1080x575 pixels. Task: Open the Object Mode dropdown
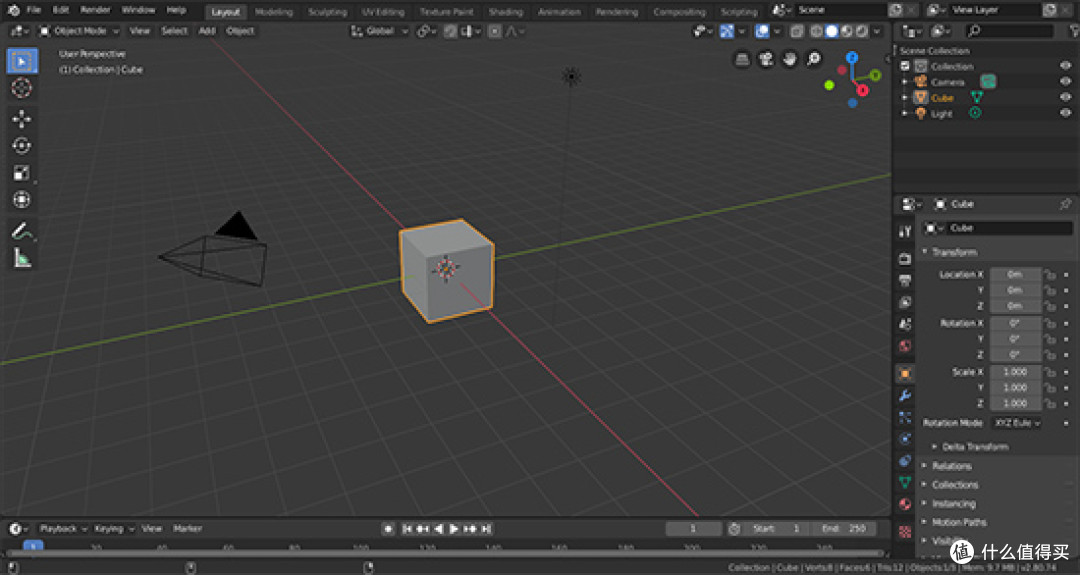79,31
